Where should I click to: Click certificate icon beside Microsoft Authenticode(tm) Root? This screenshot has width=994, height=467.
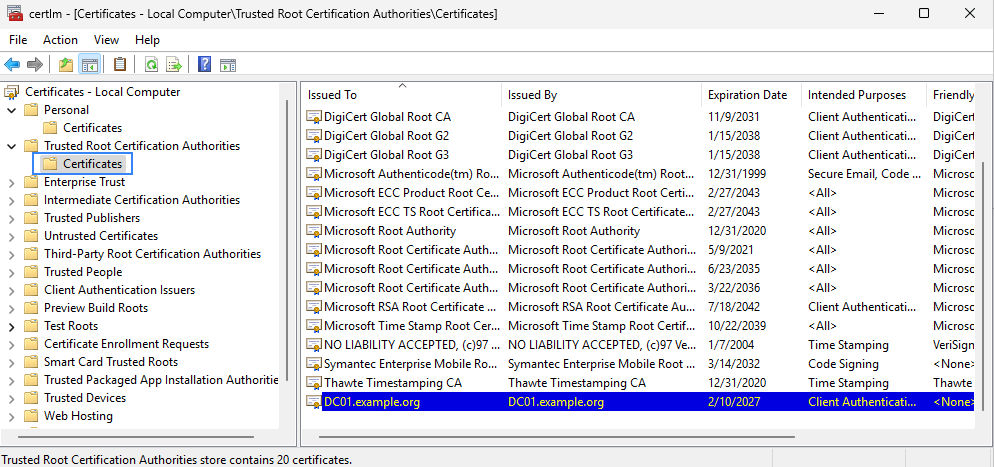(314, 174)
